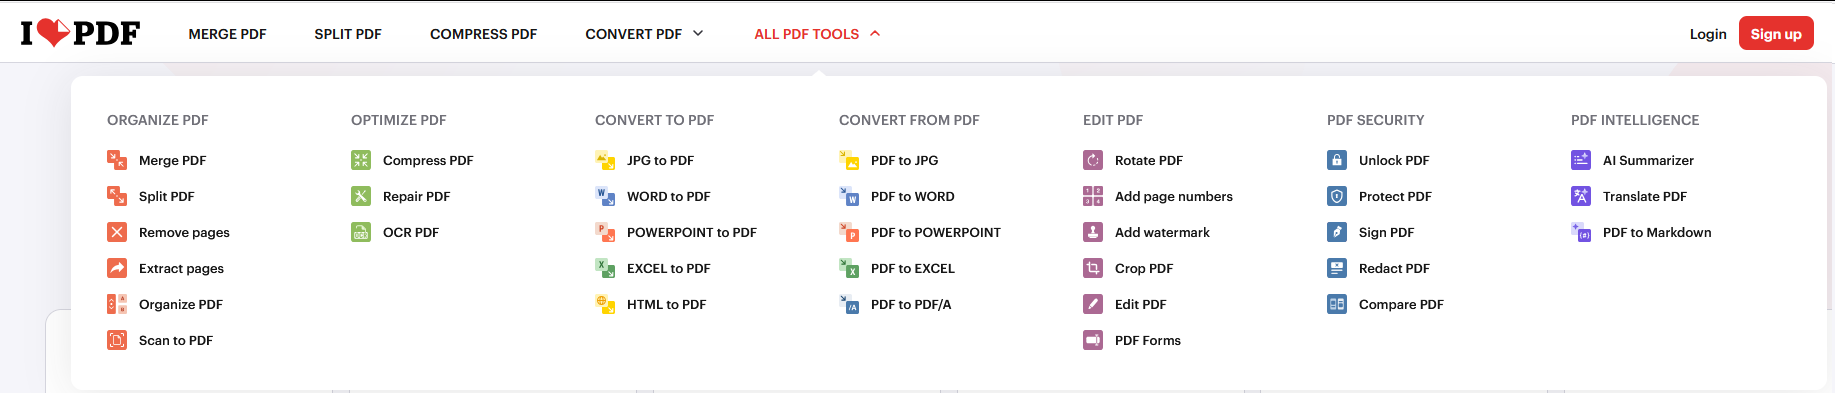
Task: Expand the CONVERT PDF dropdown
Action: click(x=644, y=34)
